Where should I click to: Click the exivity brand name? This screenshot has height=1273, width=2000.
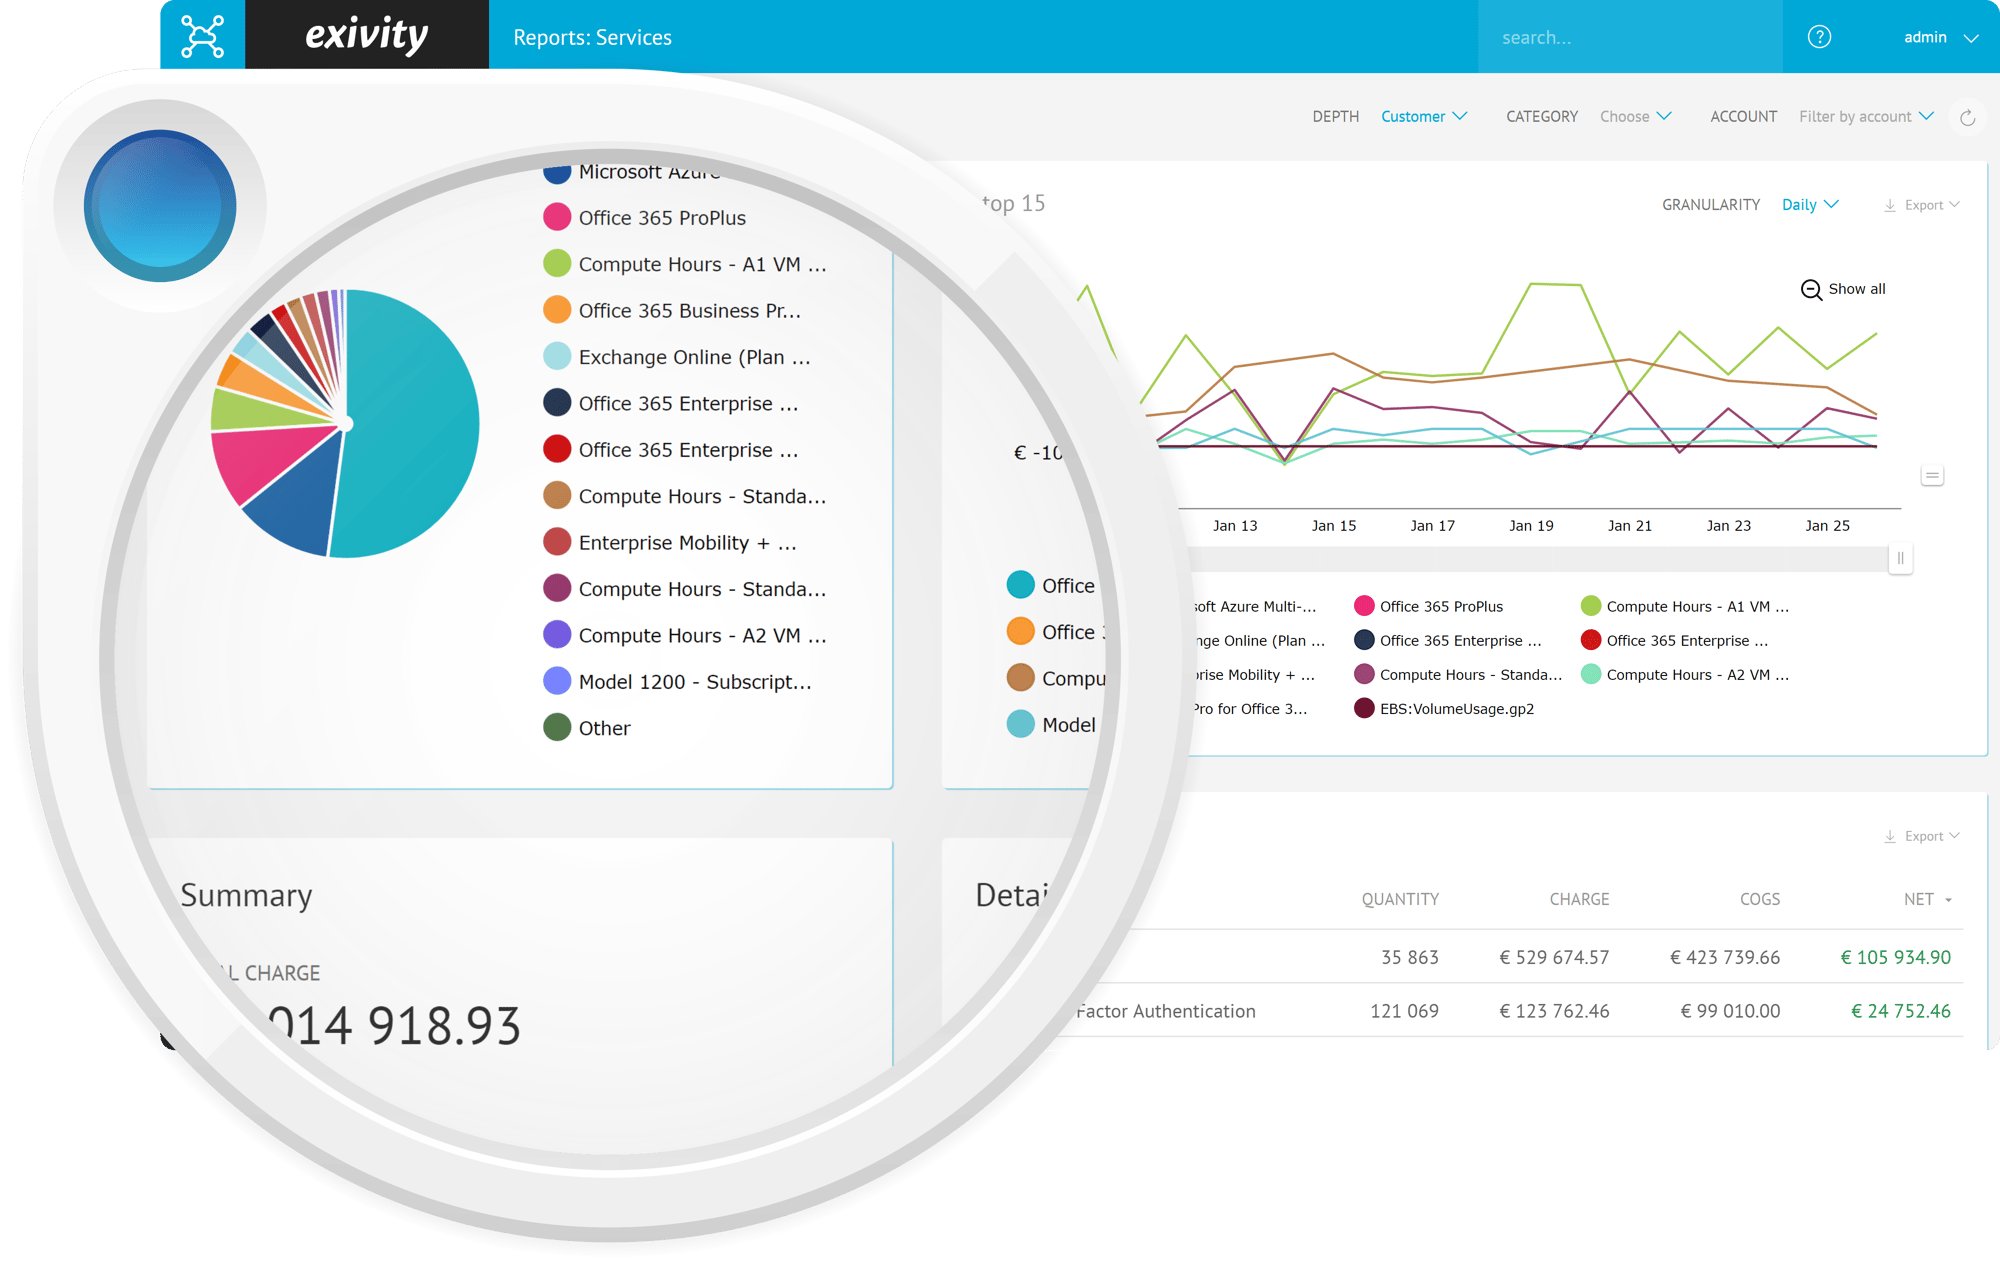[367, 35]
